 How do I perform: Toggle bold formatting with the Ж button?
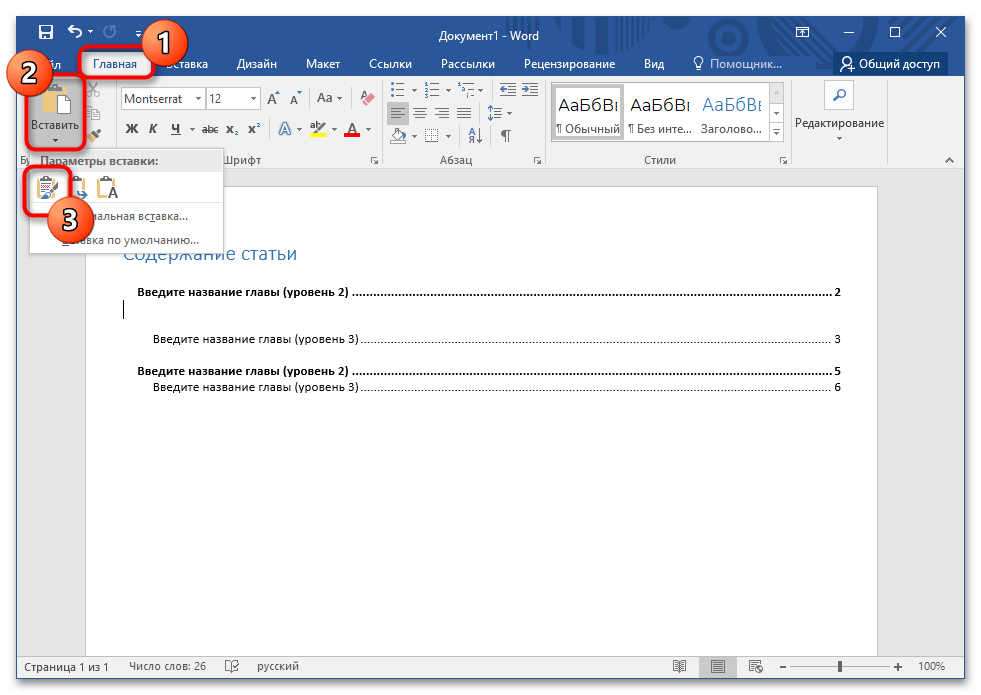[131, 129]
